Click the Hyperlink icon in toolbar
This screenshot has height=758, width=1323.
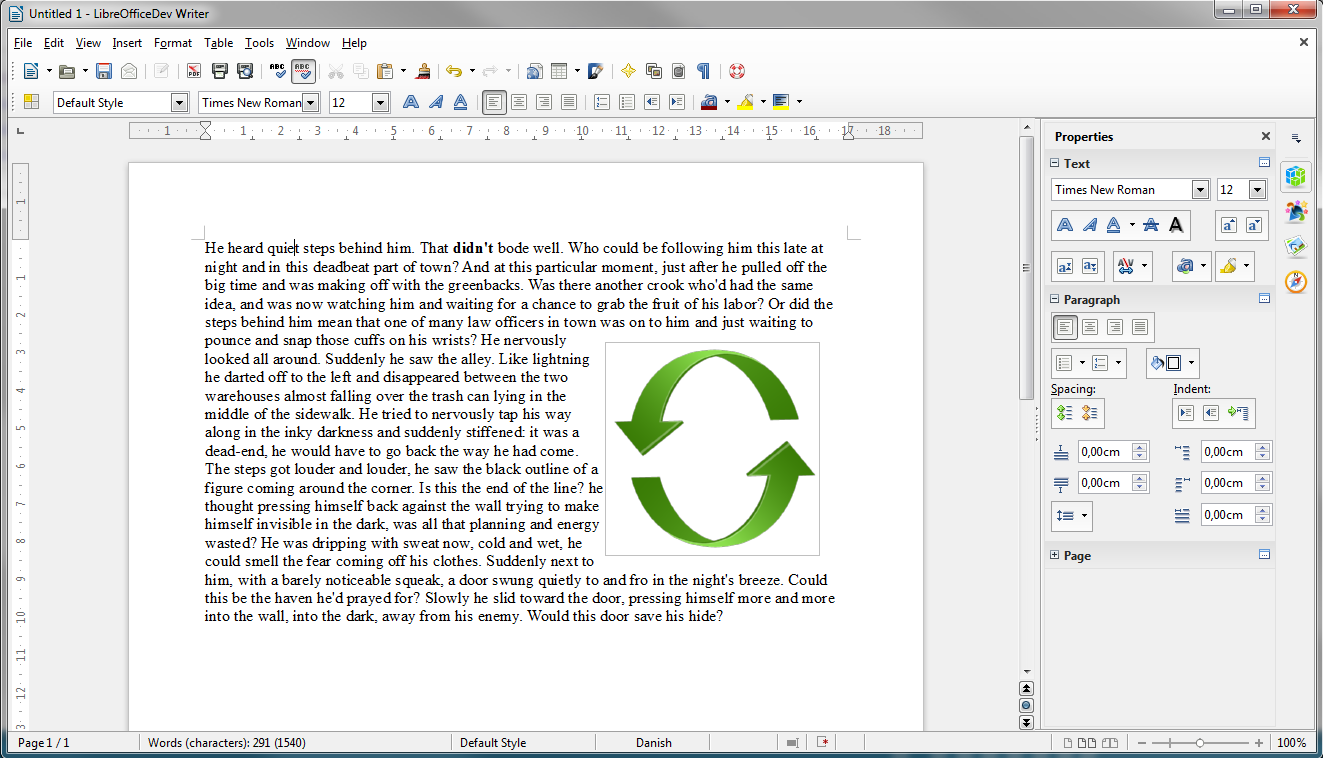pos(534,71)
